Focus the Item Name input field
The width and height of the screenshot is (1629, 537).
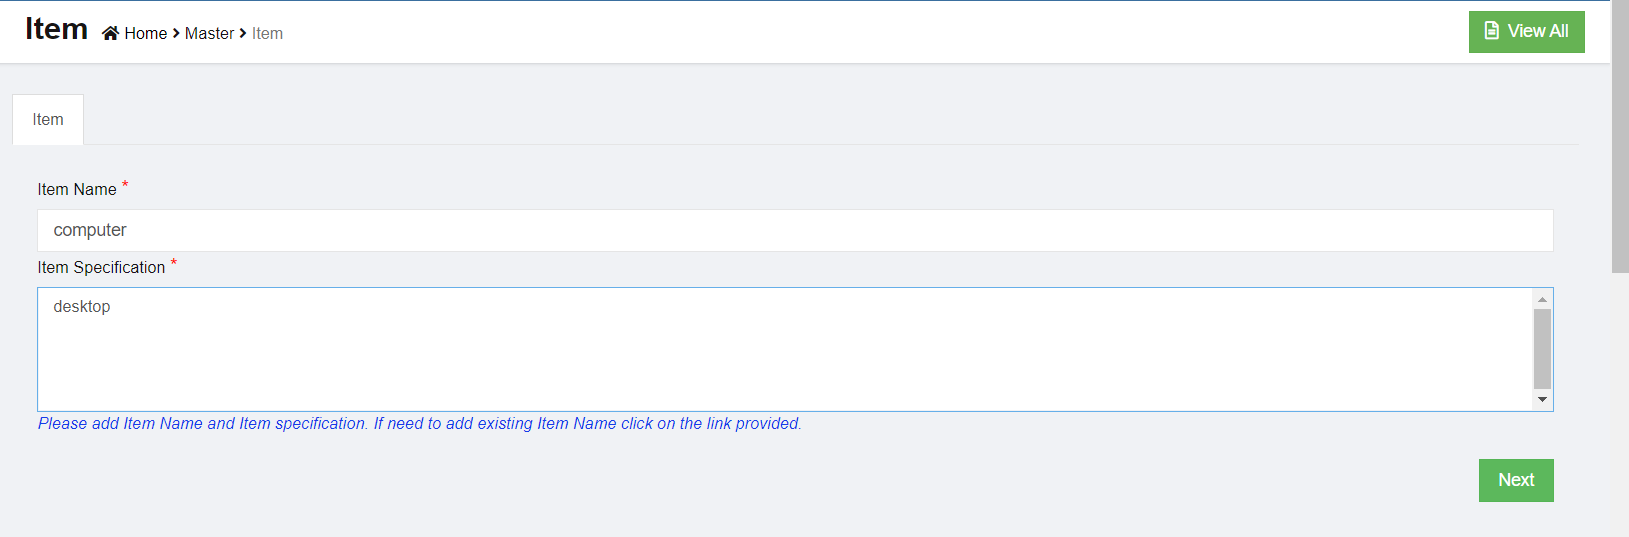click(795, 230)
